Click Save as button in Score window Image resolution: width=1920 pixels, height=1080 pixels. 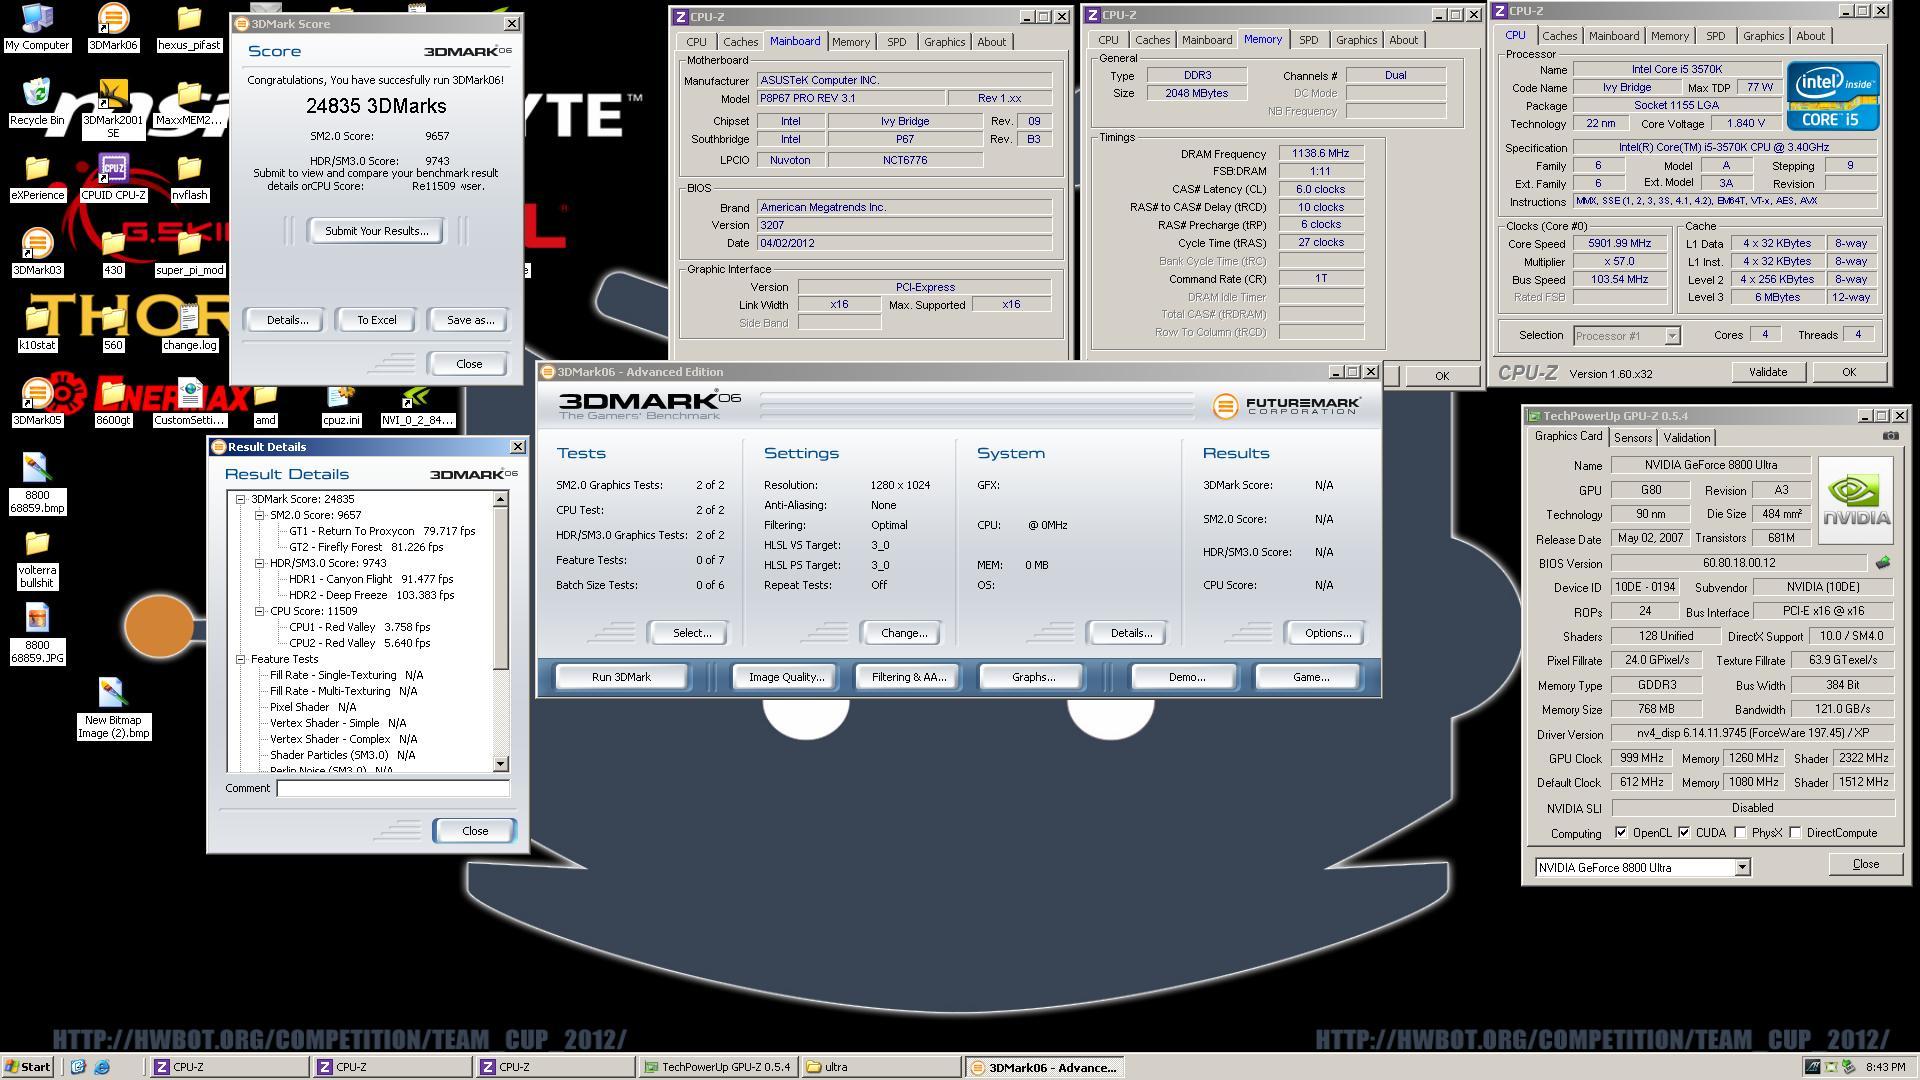[470, 320]
